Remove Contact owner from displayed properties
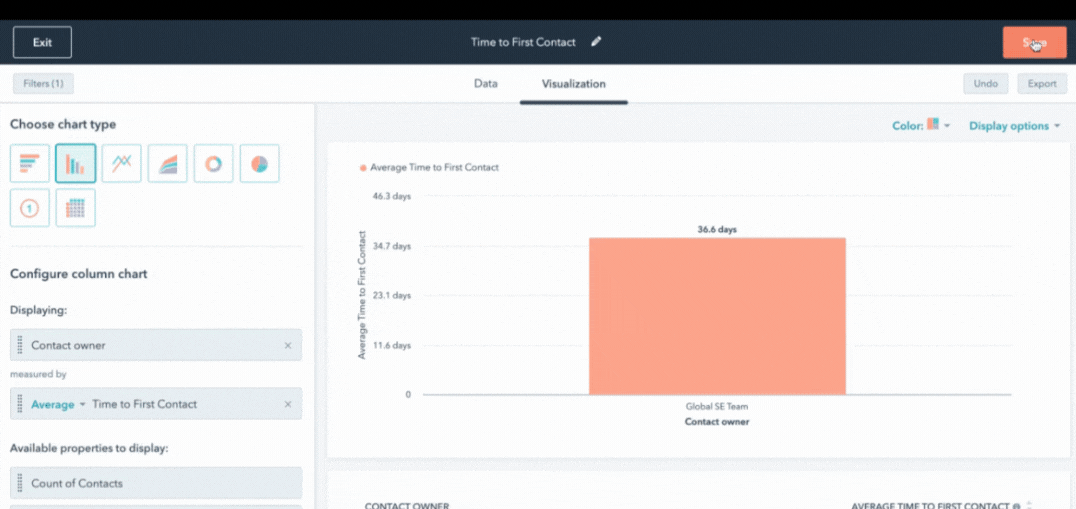The image size is (1076, 509). (288, 346)
